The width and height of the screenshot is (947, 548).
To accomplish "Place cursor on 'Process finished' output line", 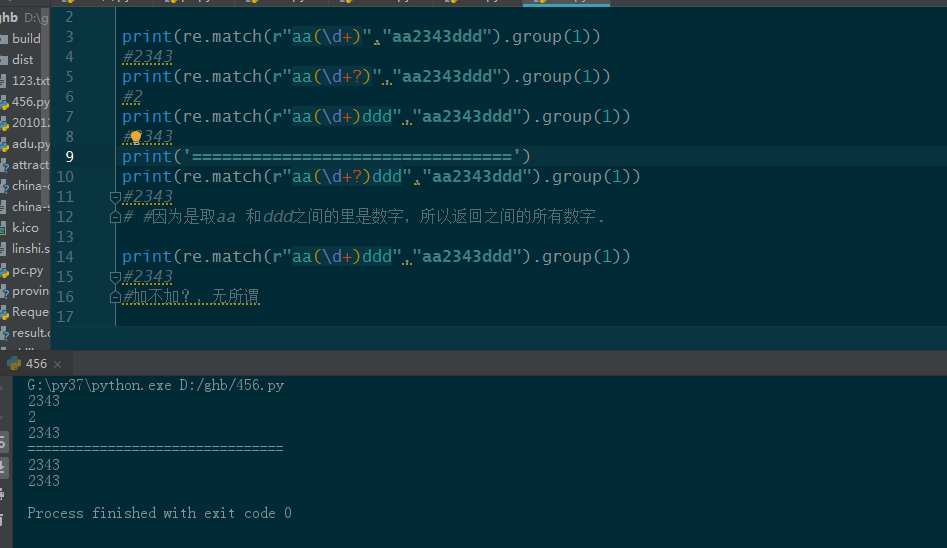I will point(160,513).
